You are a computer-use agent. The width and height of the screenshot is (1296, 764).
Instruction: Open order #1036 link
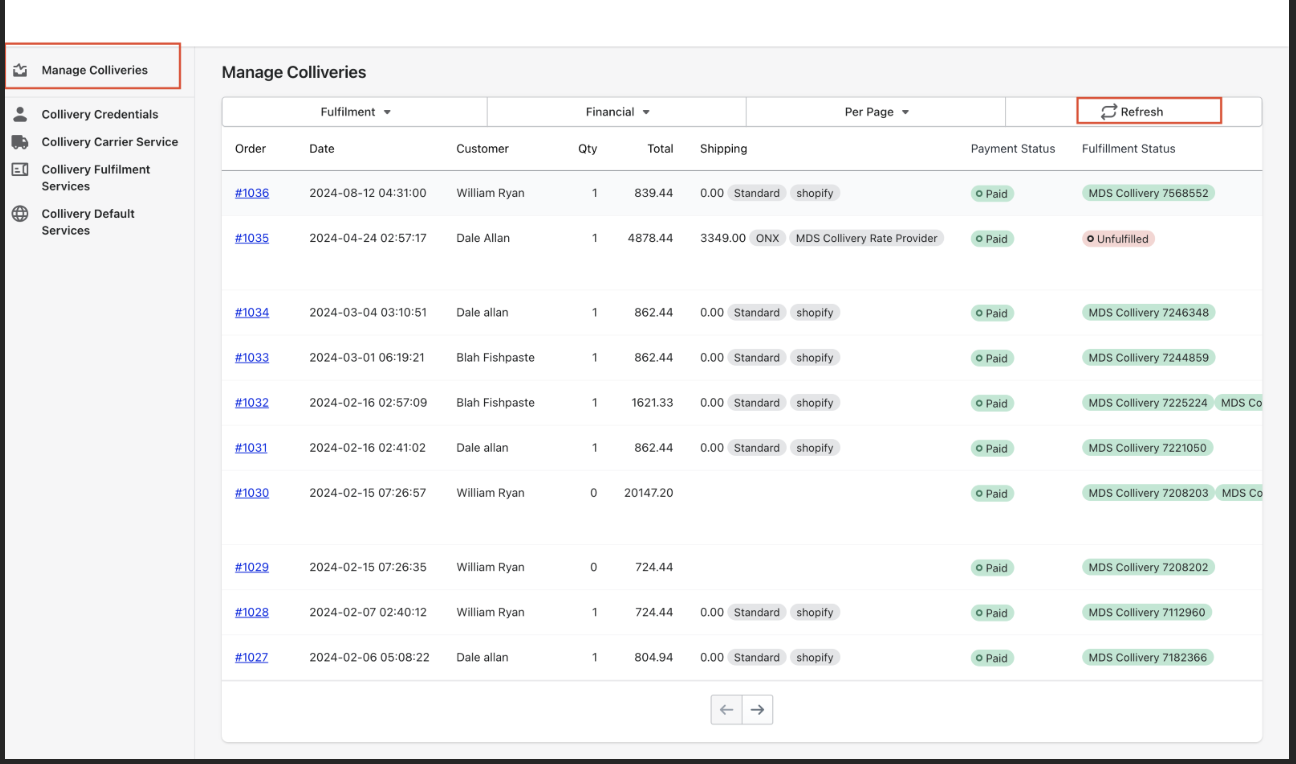pyautogui.click(x=252, y=193)
